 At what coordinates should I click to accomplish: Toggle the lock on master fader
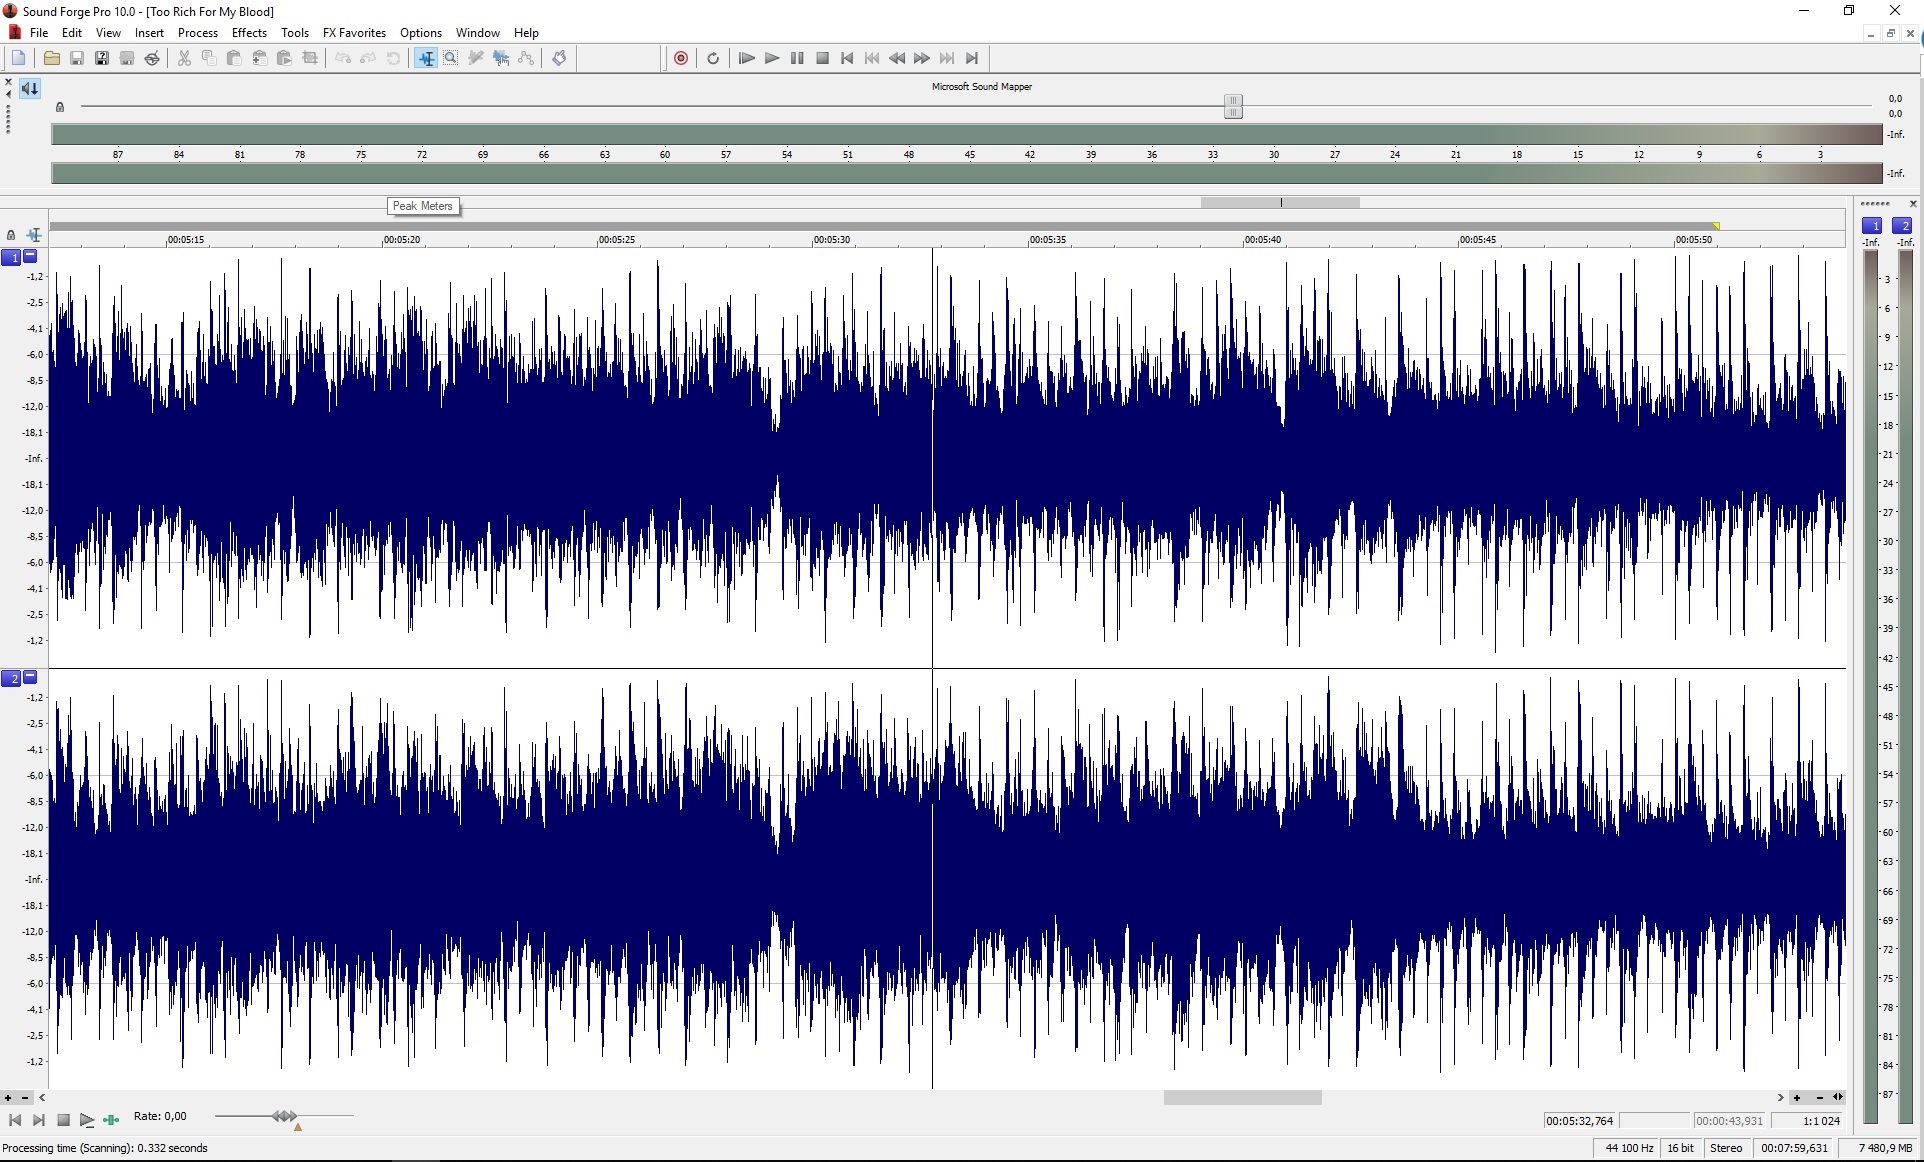tap(60, 107)
